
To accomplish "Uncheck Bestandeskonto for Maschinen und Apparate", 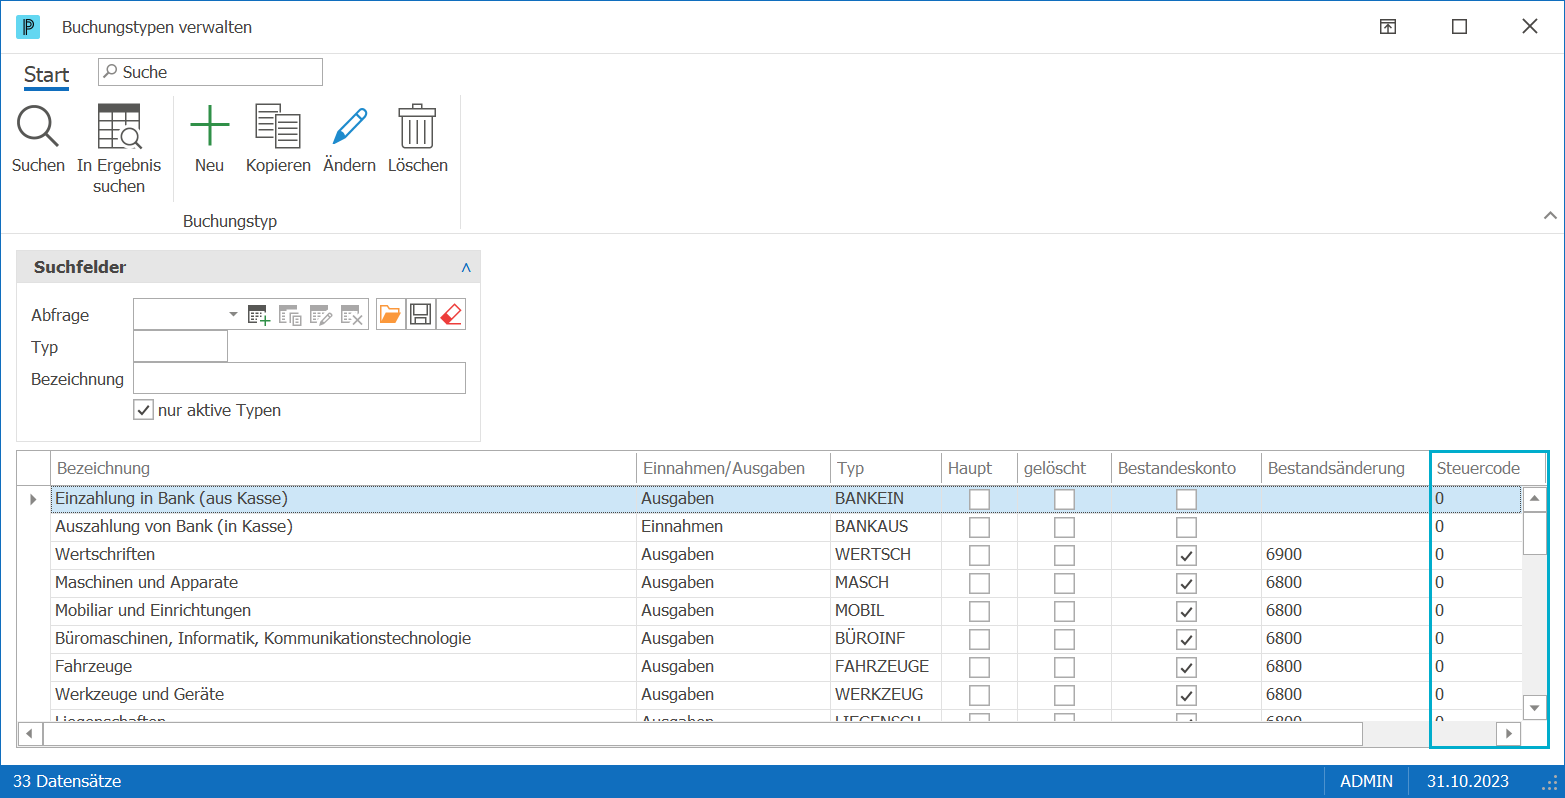I will [1186, 583].
